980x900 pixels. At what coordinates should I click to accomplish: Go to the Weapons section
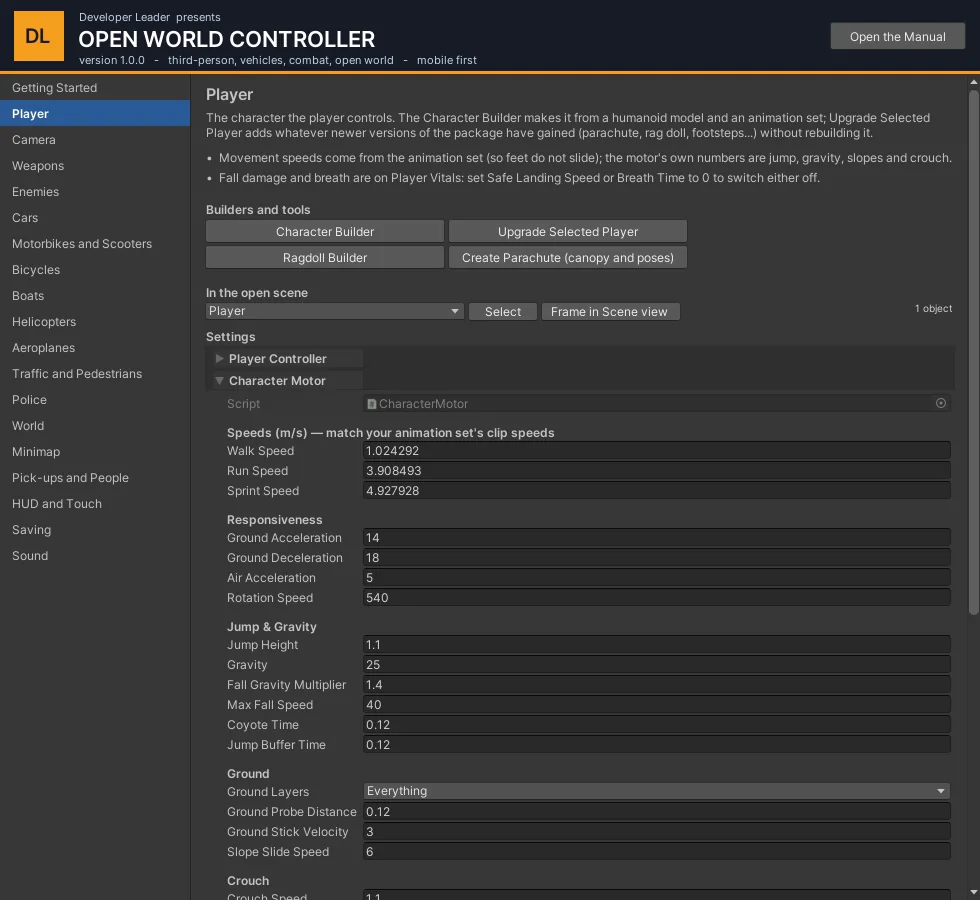click(x=95, y=166)
